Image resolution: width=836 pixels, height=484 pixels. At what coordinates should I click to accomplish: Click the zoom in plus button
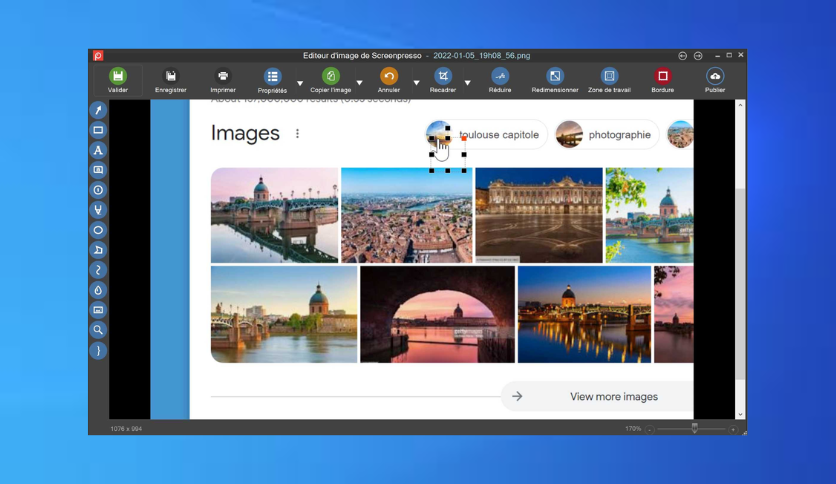pos(733,429)
